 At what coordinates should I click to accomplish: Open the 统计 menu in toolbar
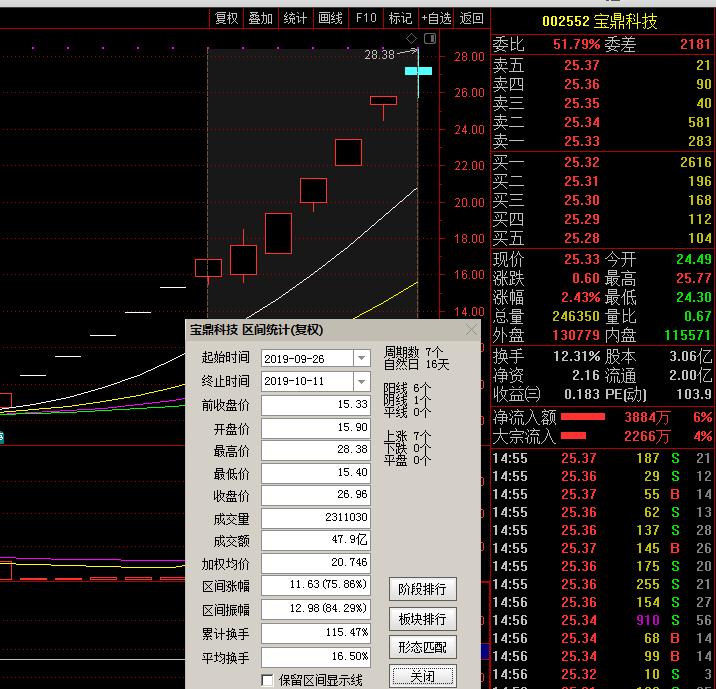tap(295, 18)
